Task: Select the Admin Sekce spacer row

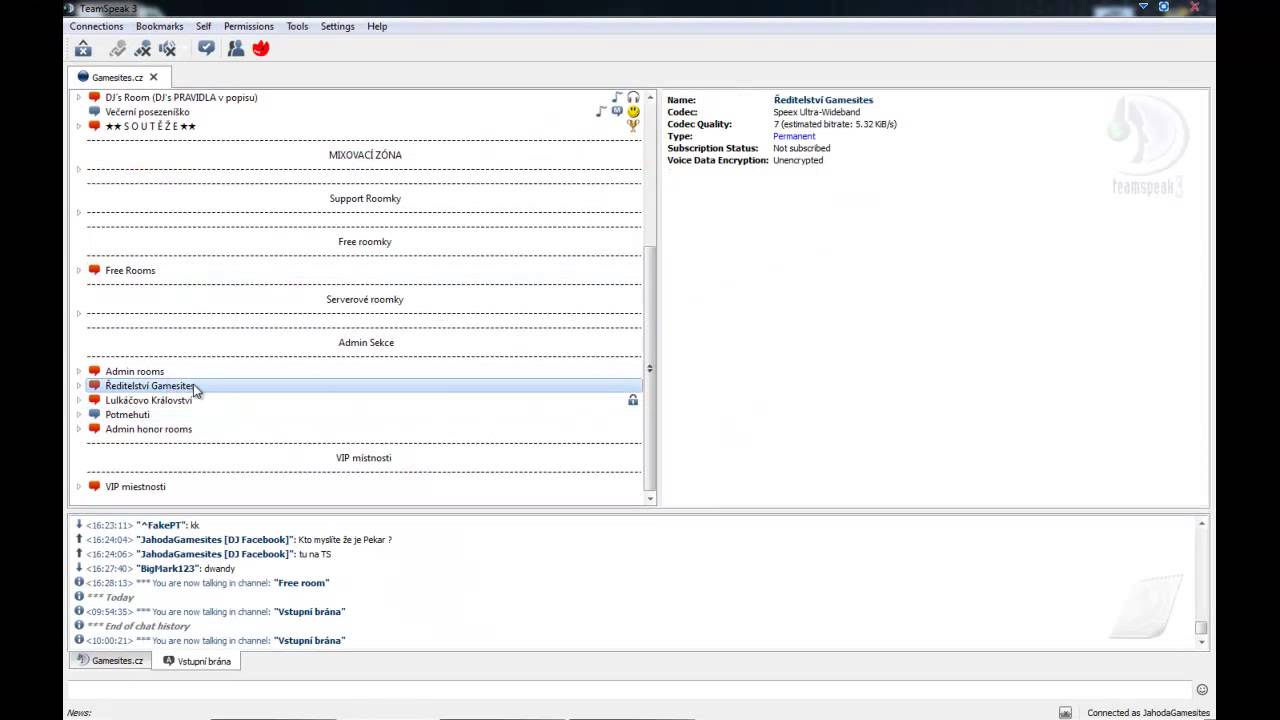Action: pos(364,342)
